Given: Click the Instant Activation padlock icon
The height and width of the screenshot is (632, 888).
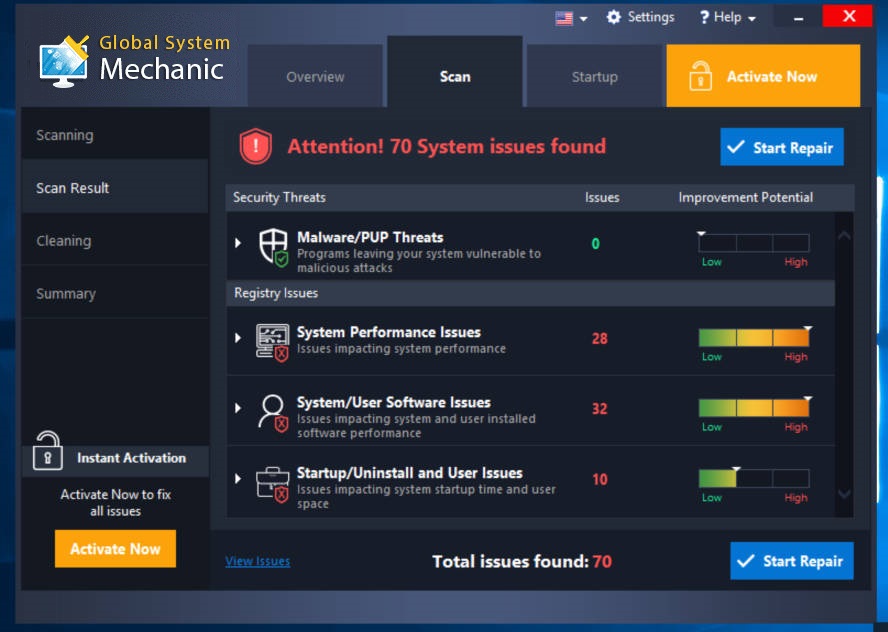Looking at the screenshot, I should click(48, 451).
